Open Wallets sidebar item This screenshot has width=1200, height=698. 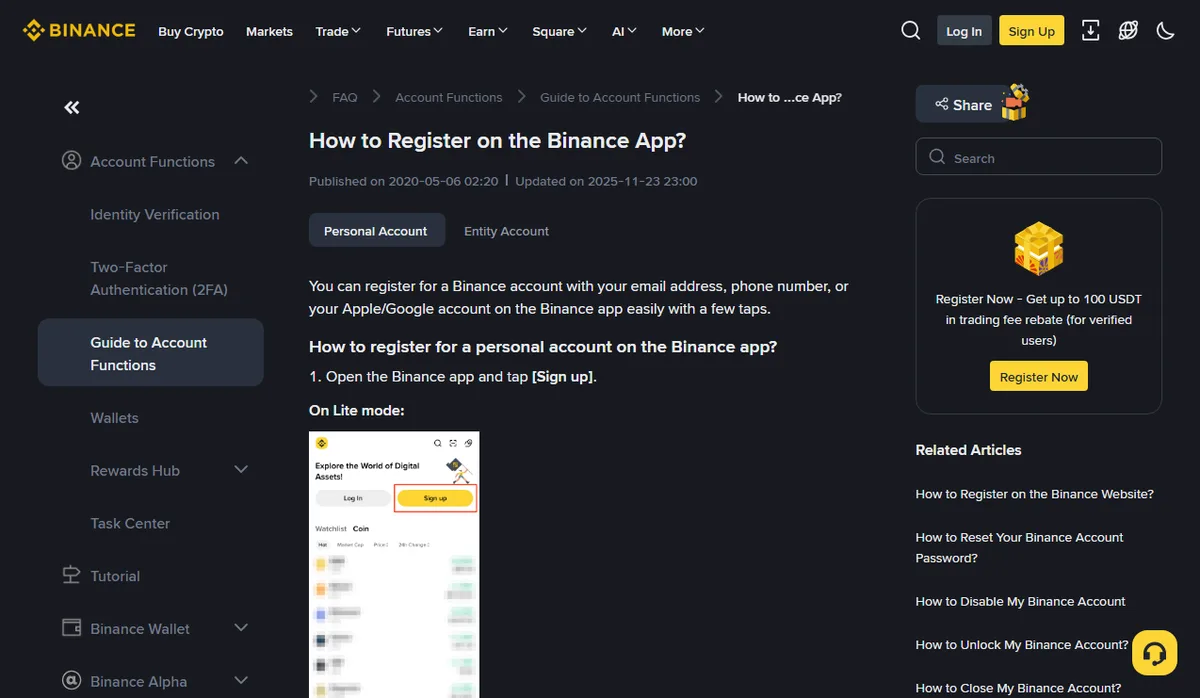114,417
